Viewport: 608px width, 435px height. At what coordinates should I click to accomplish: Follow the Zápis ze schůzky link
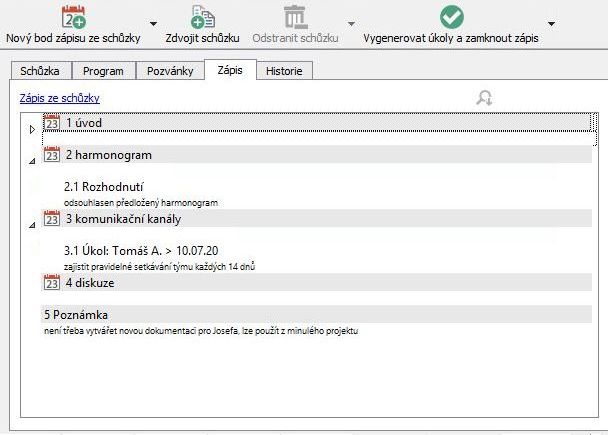[60, 98]
